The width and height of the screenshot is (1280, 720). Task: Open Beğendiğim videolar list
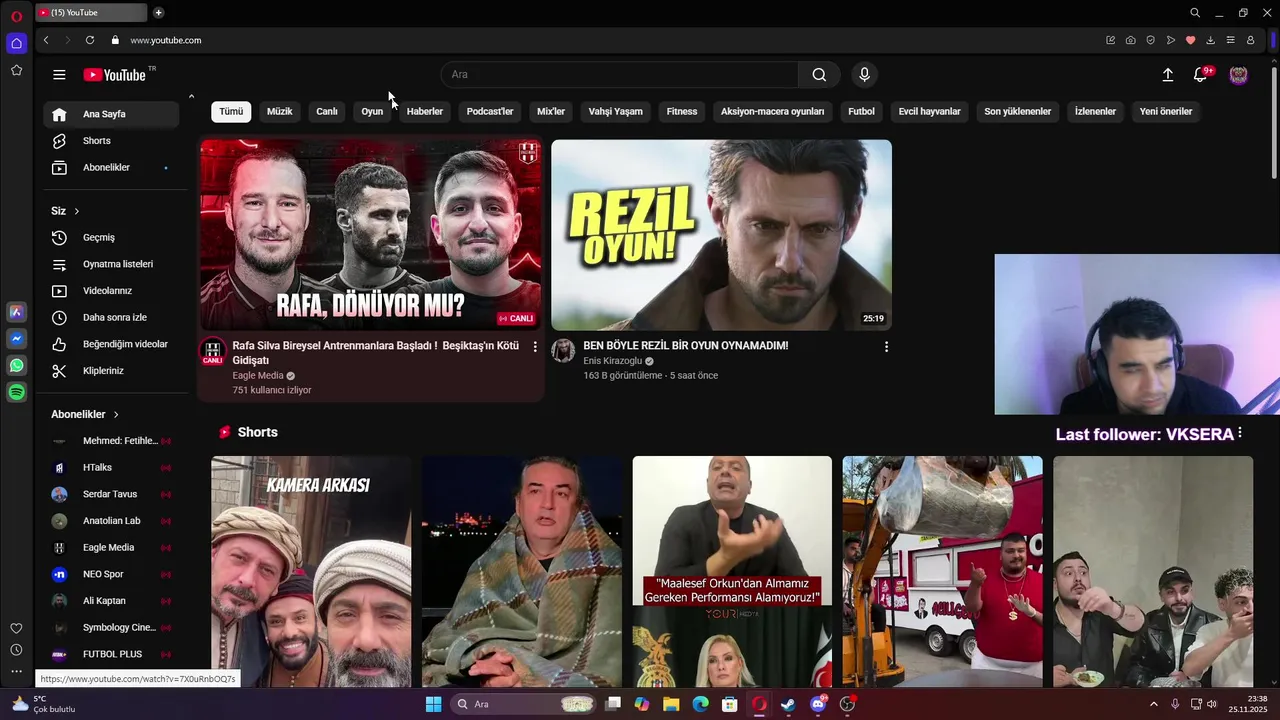click(111, 344)
